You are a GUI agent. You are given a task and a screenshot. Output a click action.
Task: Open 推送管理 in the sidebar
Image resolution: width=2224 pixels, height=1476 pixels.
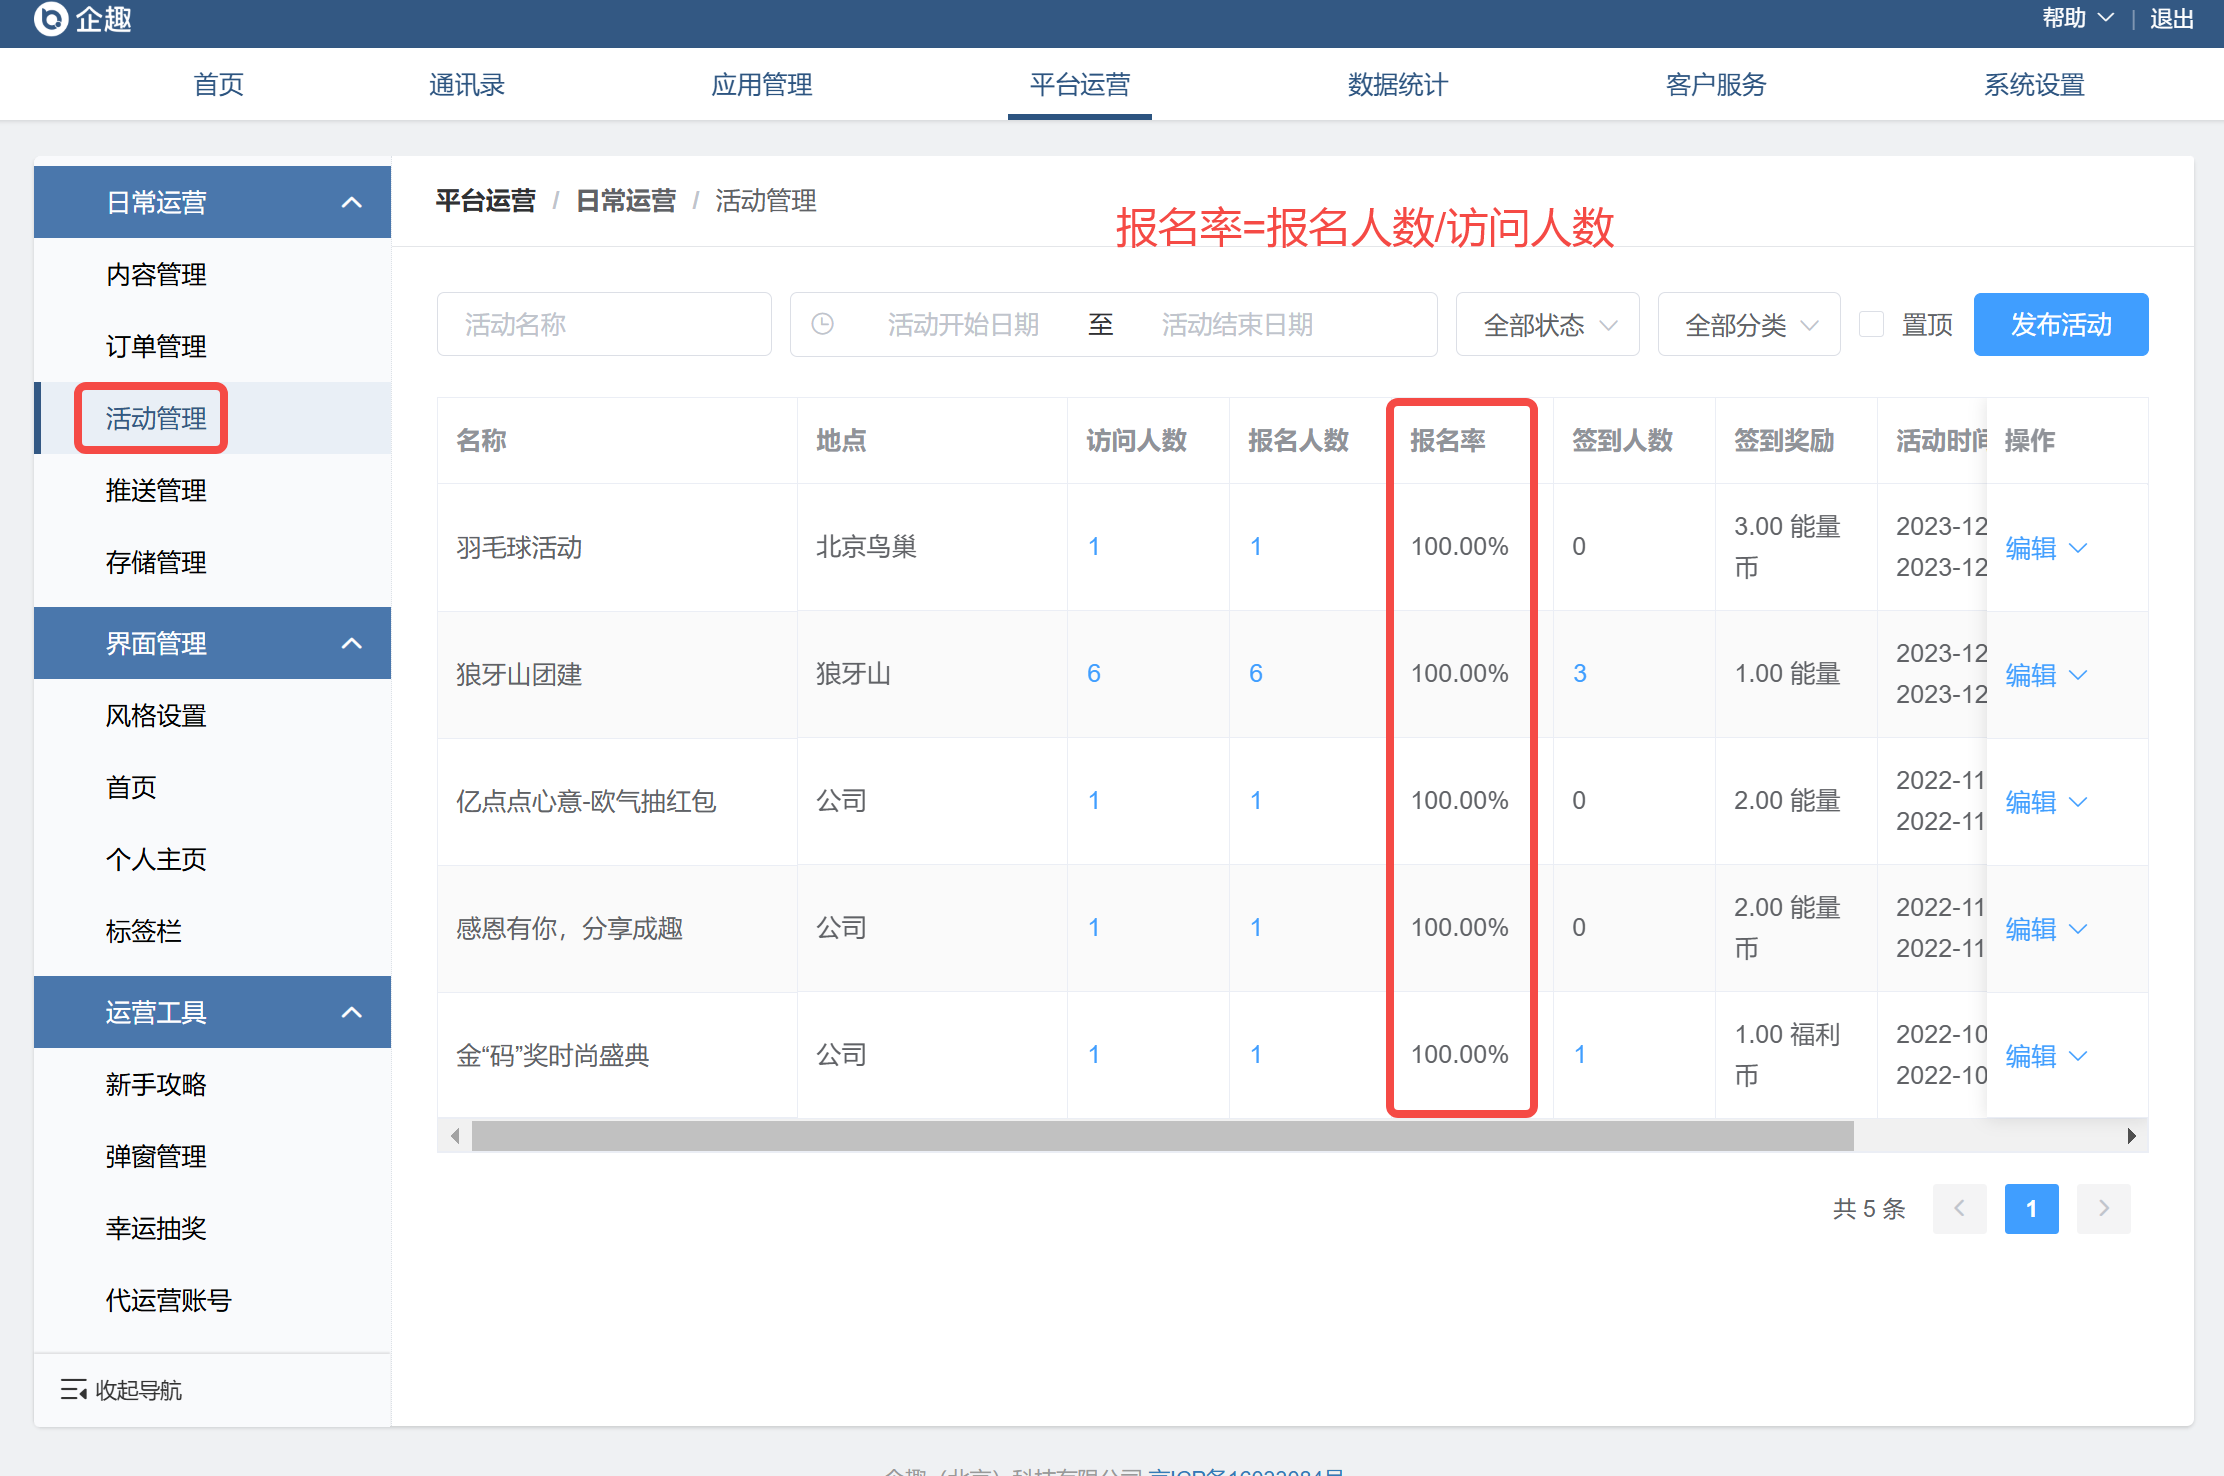point(156,490)
